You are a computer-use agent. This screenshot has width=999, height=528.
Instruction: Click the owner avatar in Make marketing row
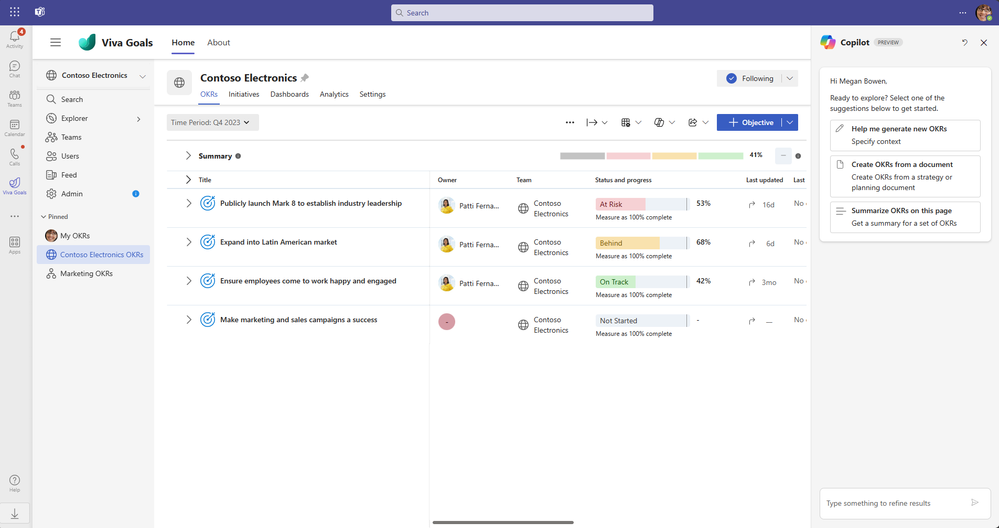click(447, 322)
